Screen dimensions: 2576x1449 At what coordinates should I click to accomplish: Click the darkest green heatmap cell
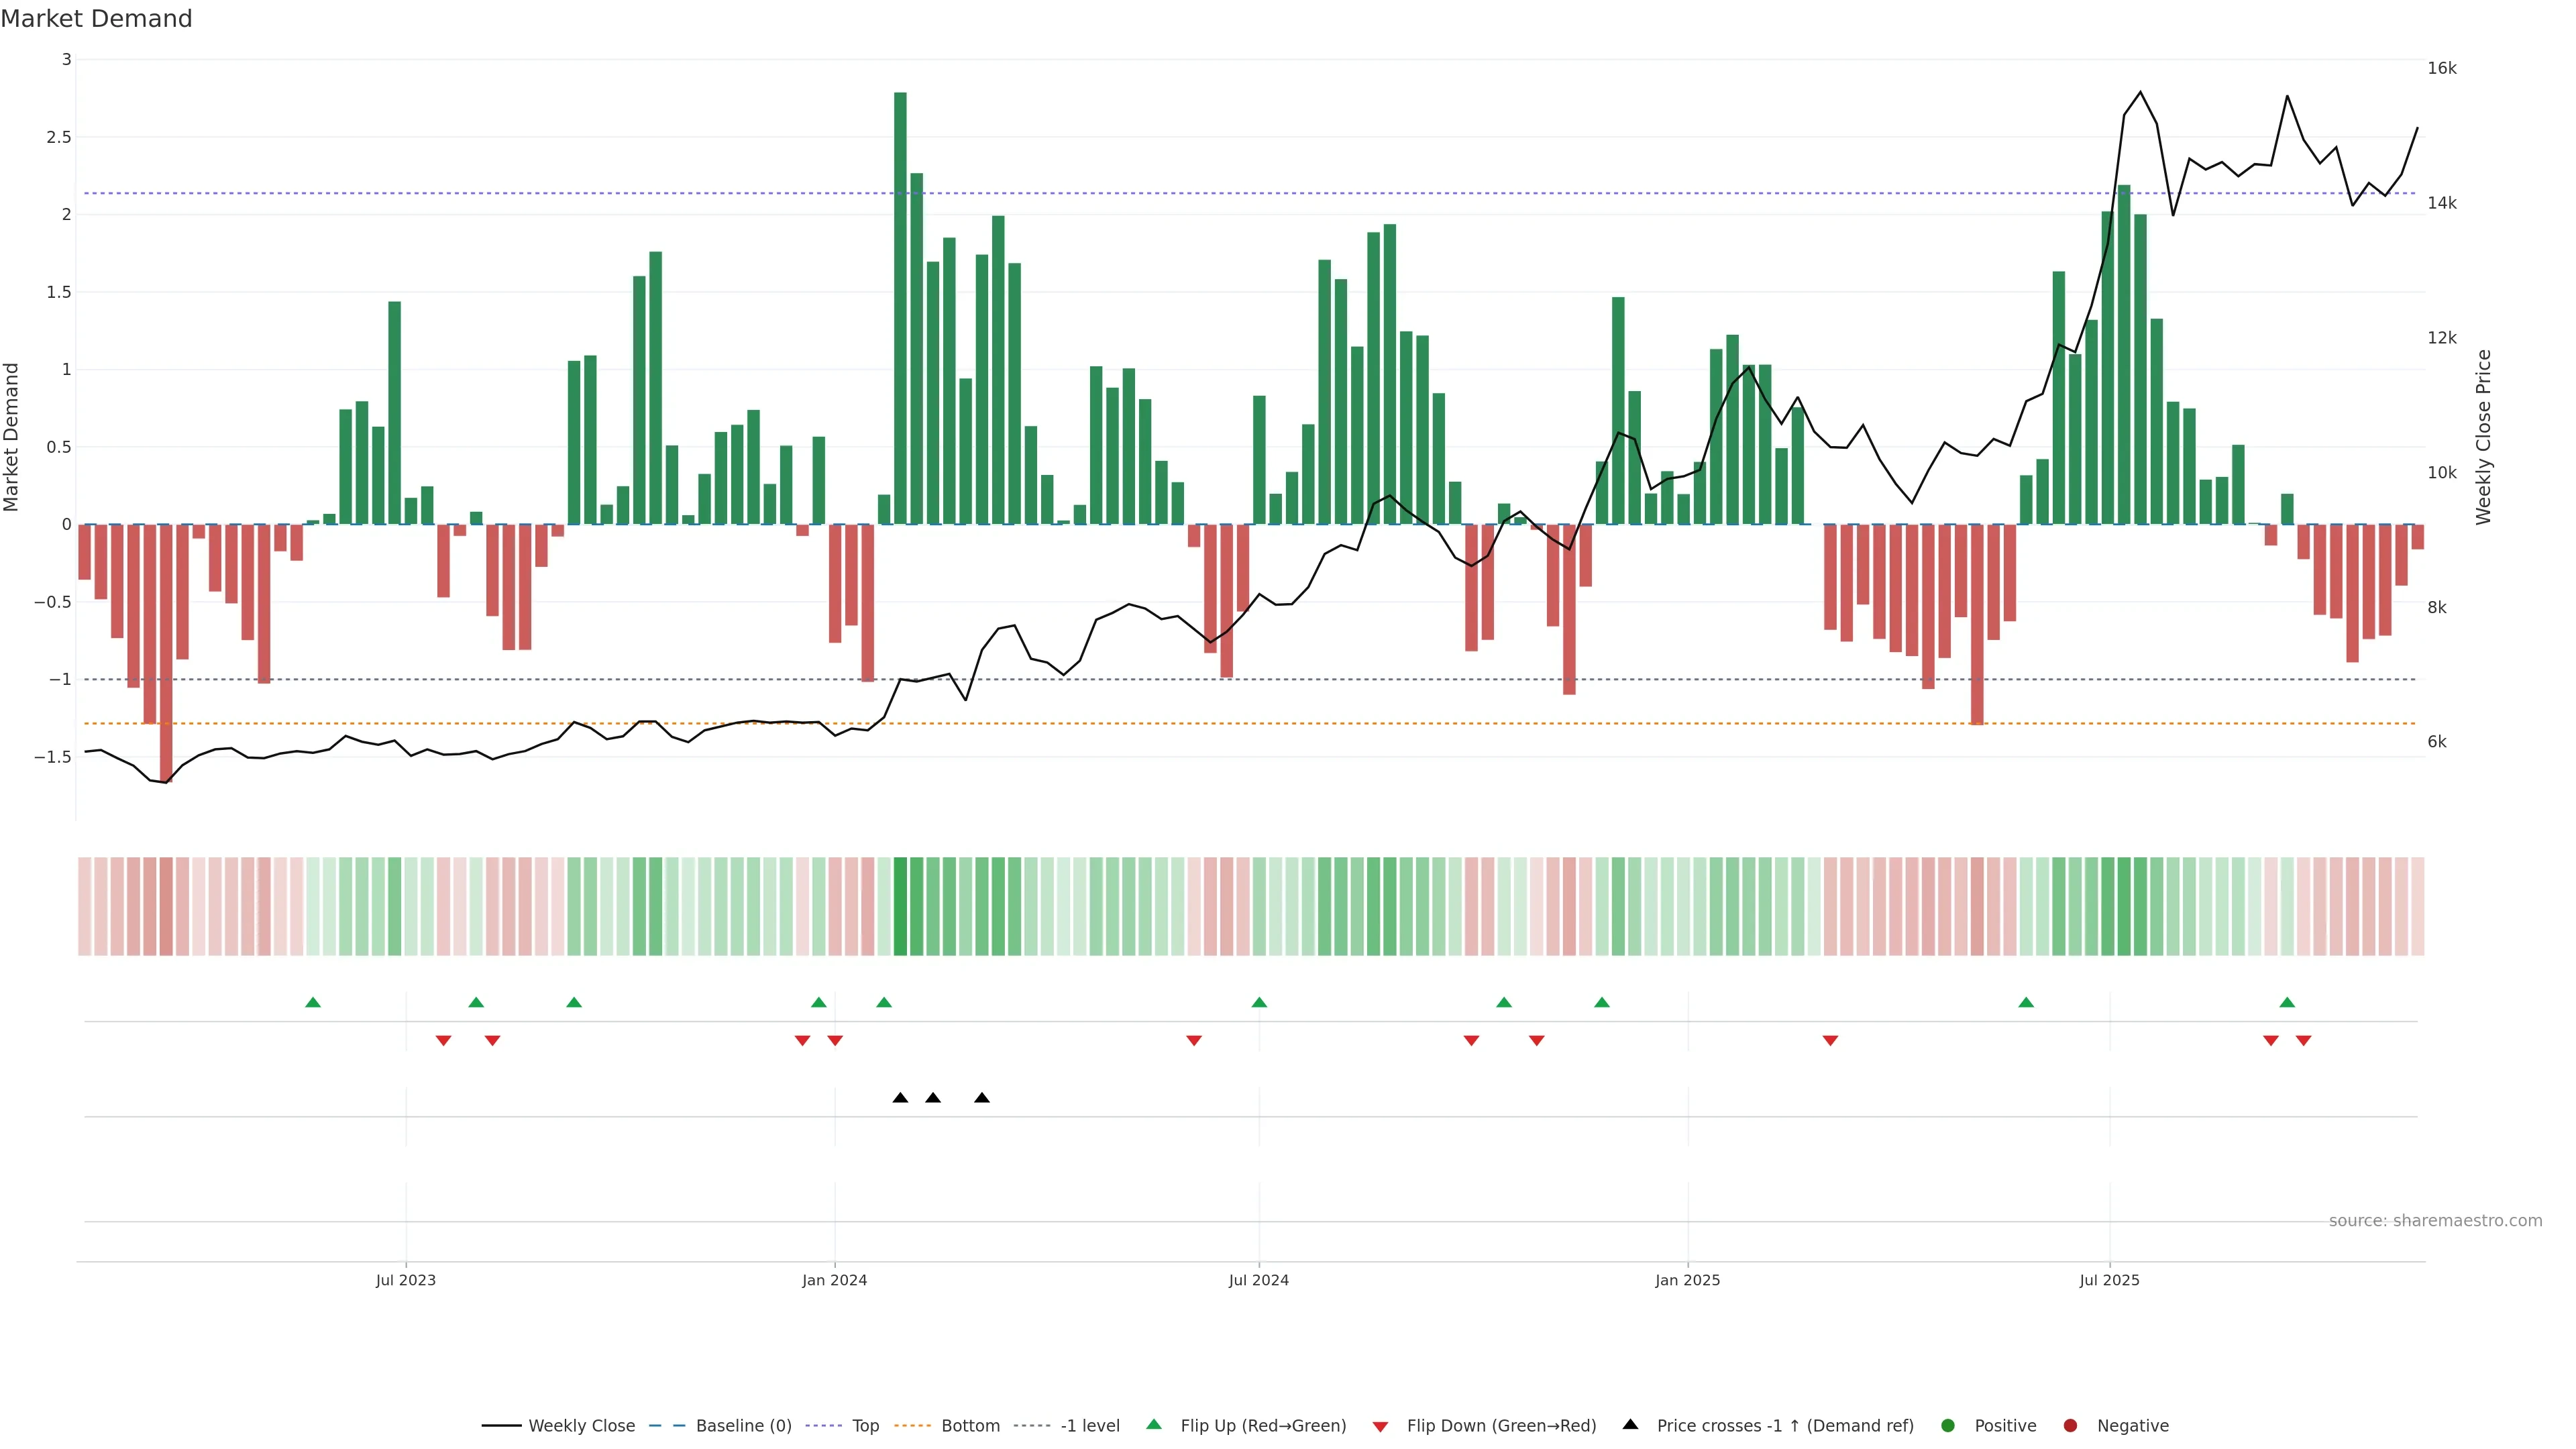[900, 906]
